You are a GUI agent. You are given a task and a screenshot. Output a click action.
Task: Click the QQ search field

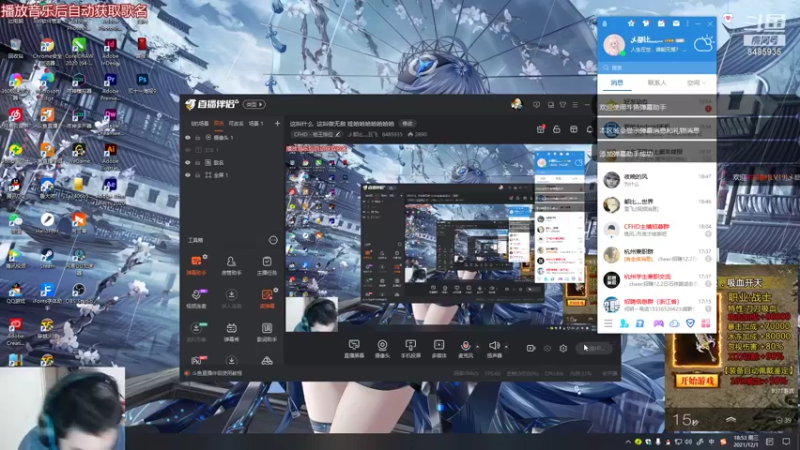(x=657, y=67)
